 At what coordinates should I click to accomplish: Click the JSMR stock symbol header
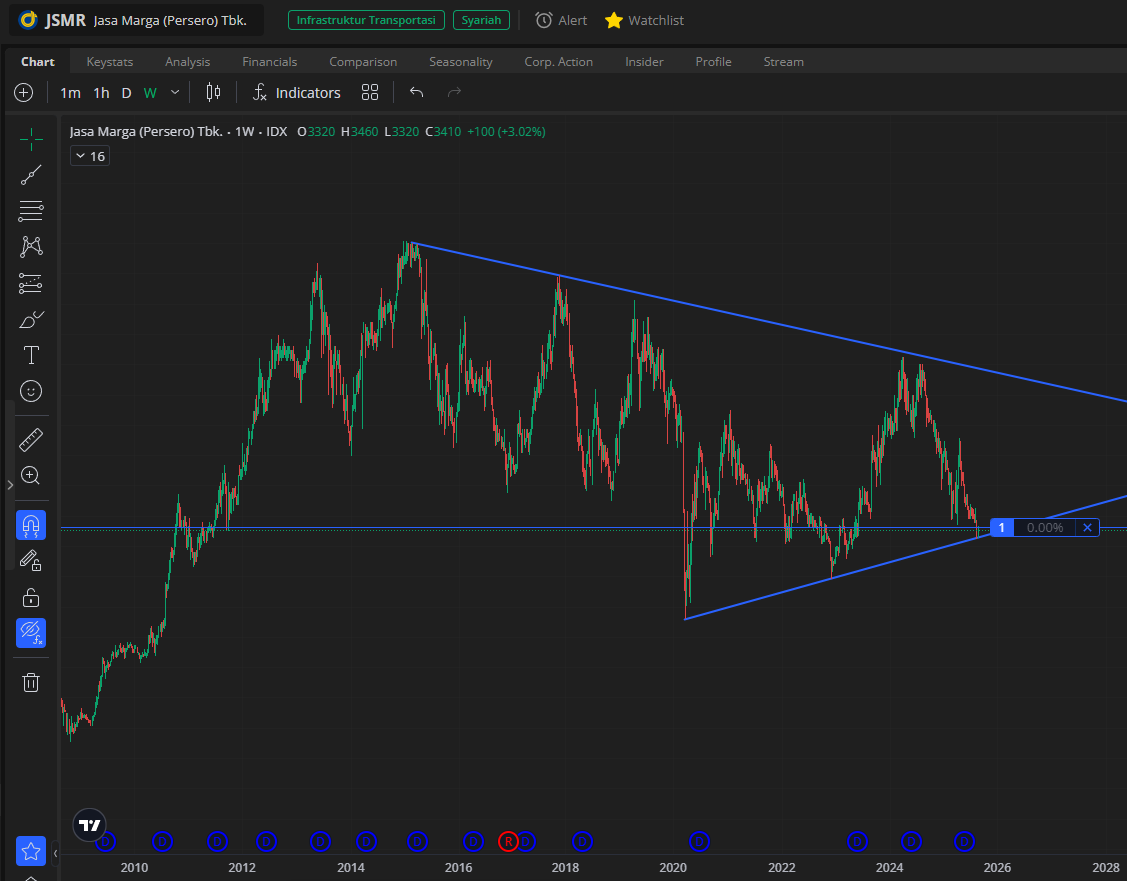point(137,20)
